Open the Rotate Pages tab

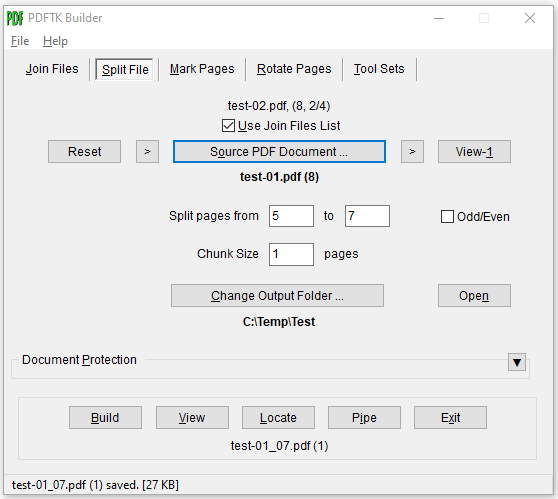294,69
